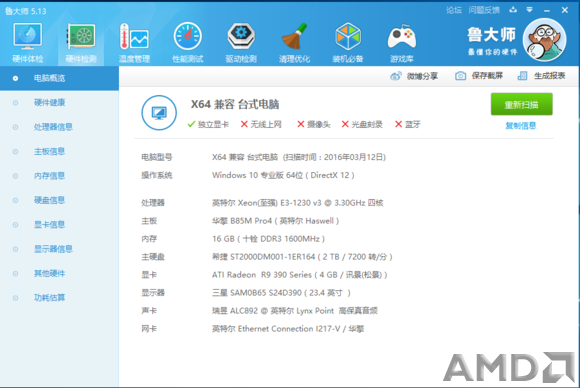Click the X64 兼容 台式电脑 heading
Image resolution: width=580 pixels, height=388 pixels.
pyautogui.click(x=235, y=104)
